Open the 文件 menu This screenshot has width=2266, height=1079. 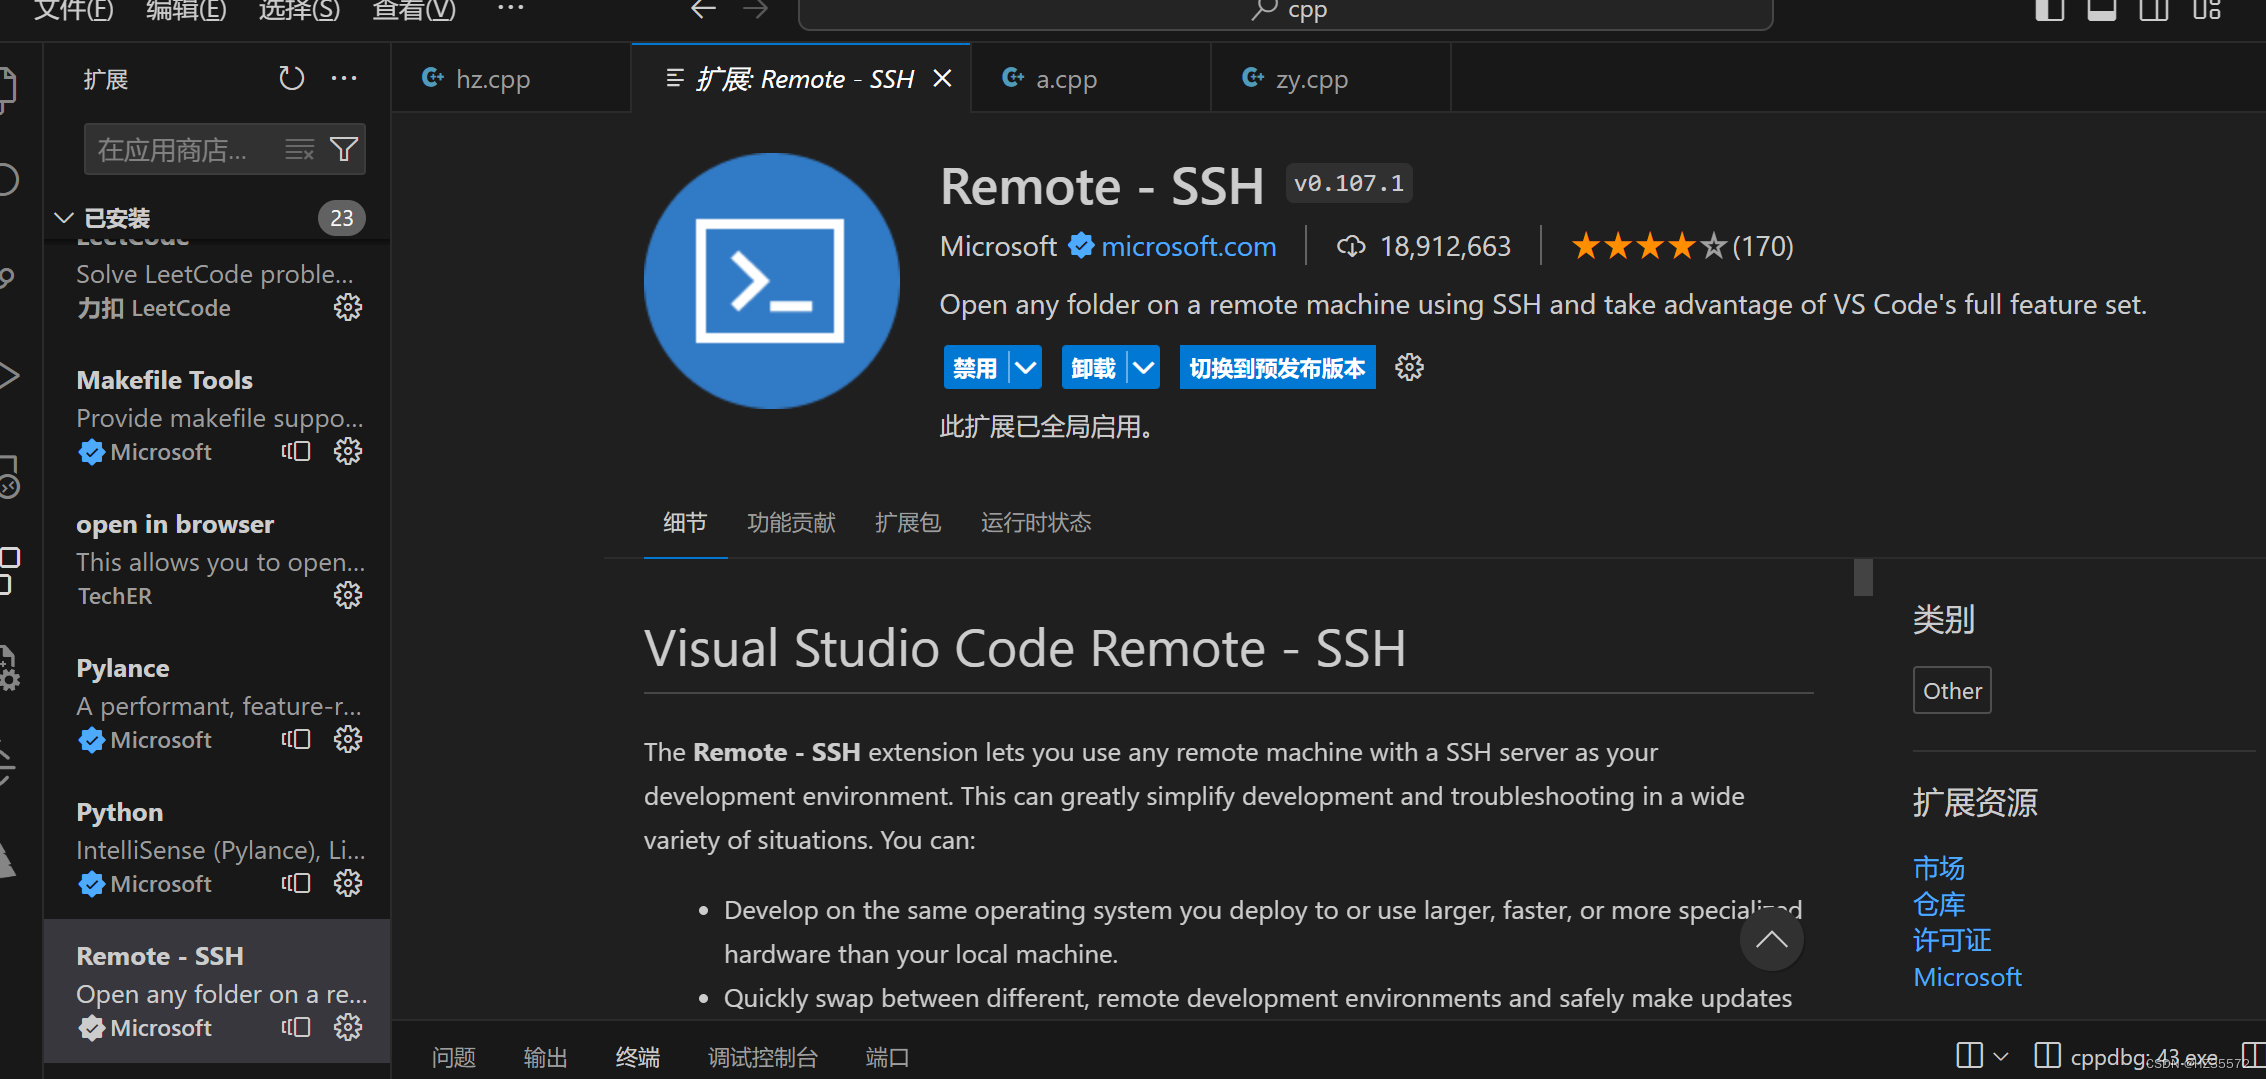pos(73,10)
